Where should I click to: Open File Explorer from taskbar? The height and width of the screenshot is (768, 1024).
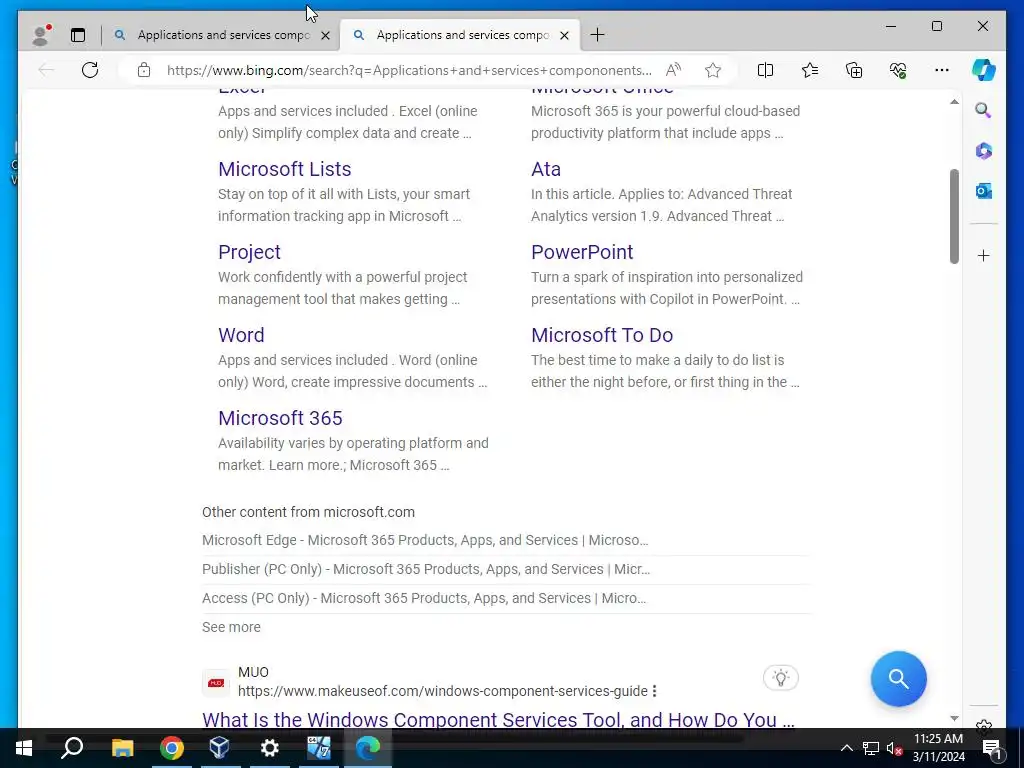(122, 748)
